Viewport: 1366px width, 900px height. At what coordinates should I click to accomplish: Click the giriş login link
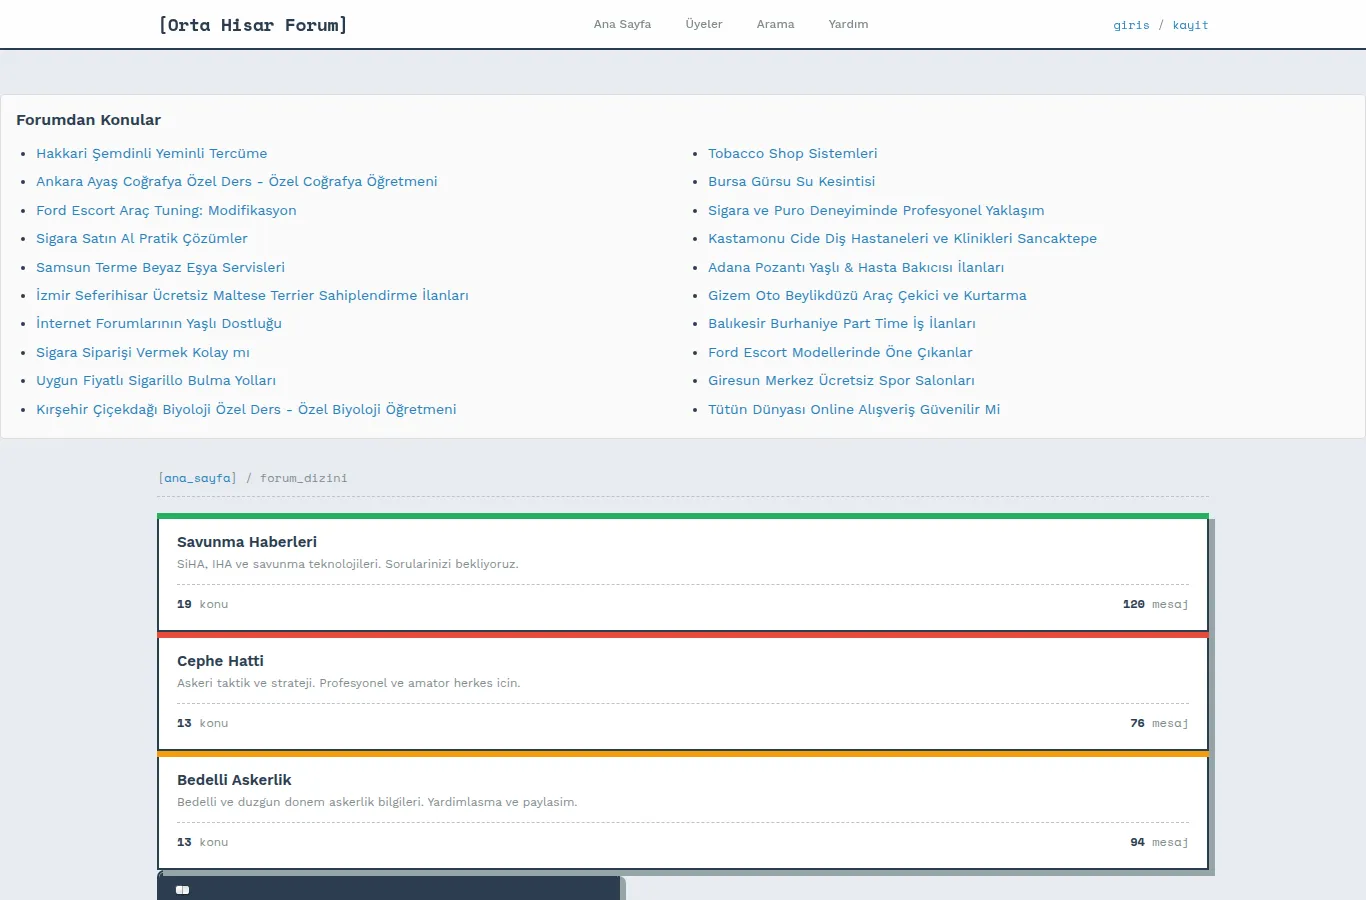click(1131, 25)
